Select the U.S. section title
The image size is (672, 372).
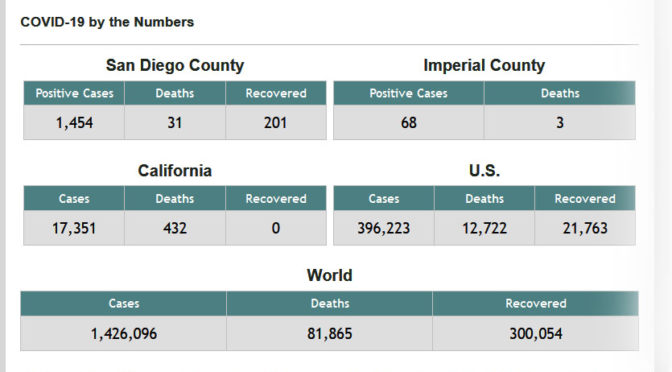pyautogui.click(x=484, y=171)
